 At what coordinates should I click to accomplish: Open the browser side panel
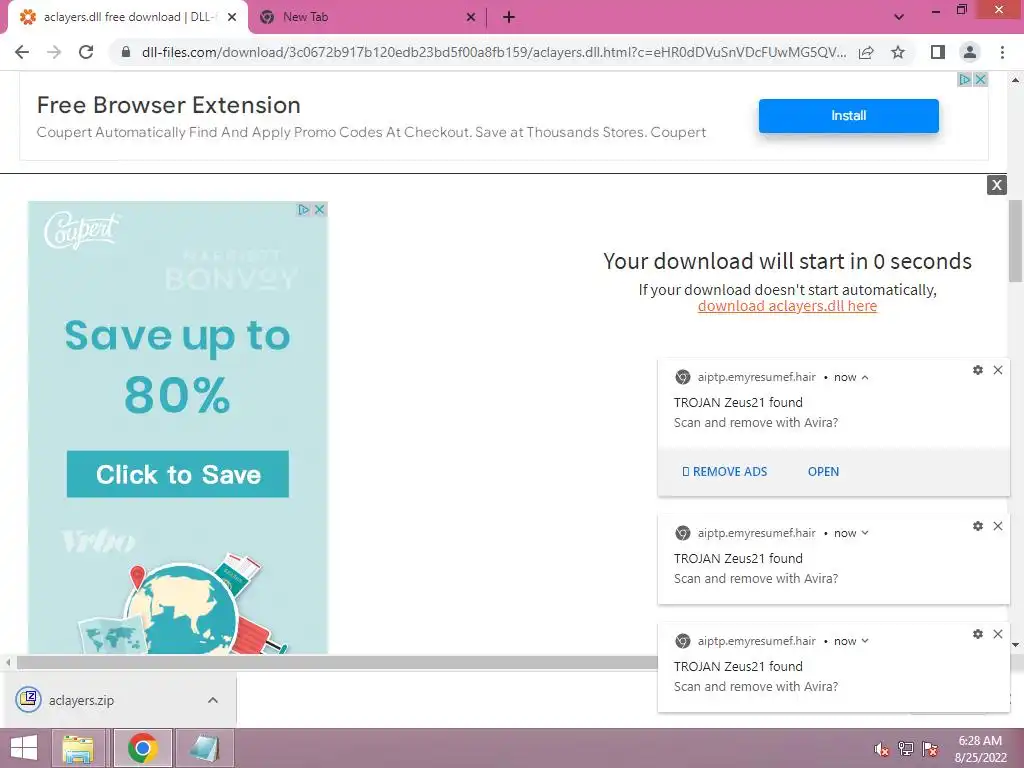pyautogui.click(x=937, y=52)
